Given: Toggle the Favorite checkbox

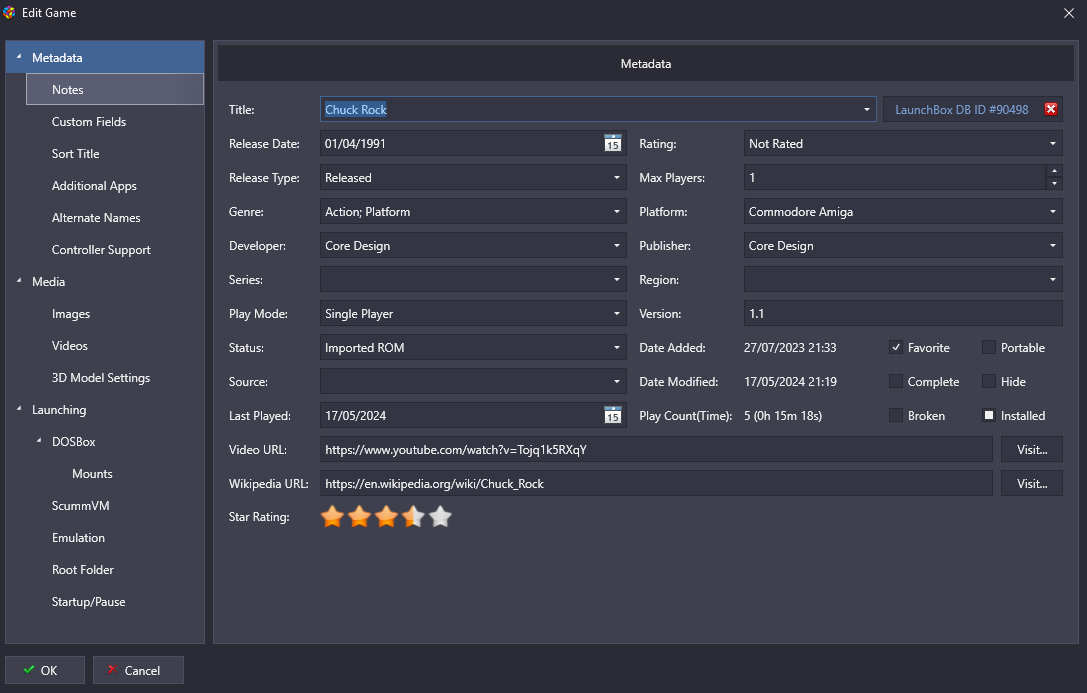Looking at the screenshot, I should click(896, 347).
